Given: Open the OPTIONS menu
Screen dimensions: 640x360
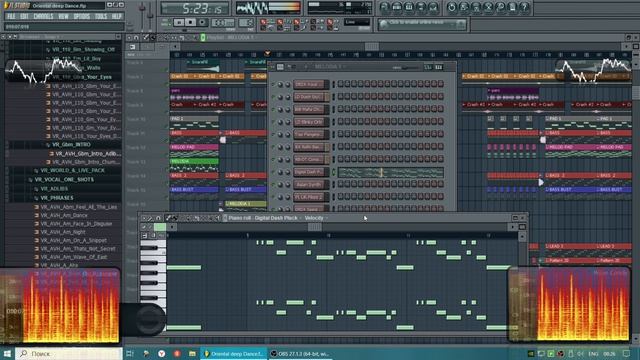Looking at the screenshot, I should 82,16.
